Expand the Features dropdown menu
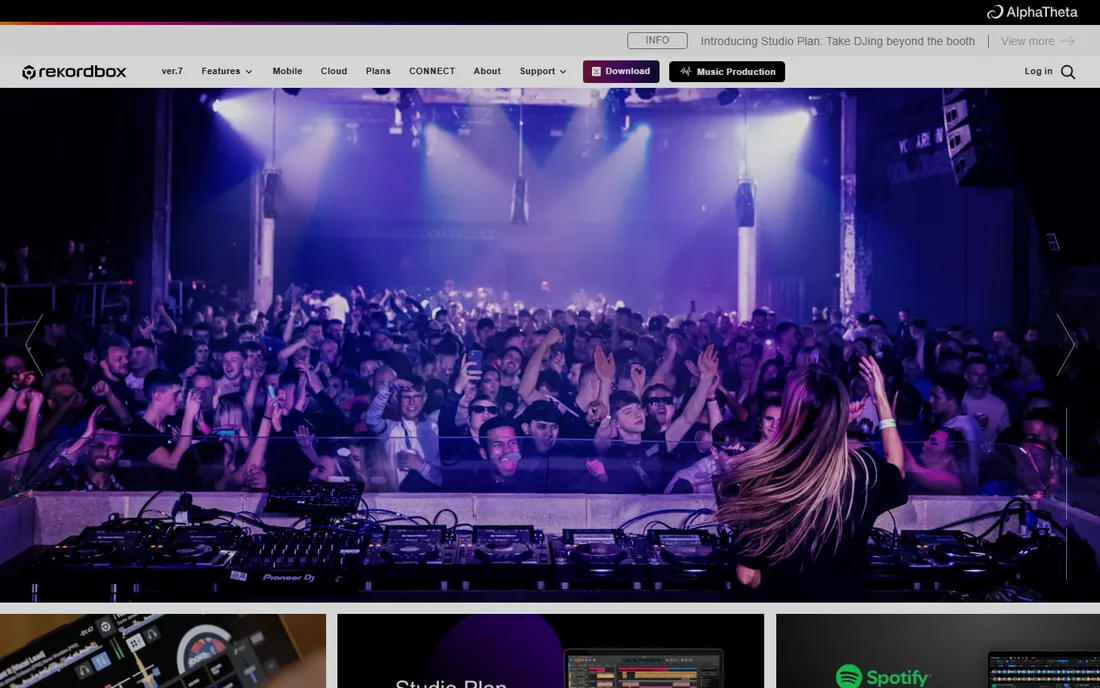 [227, 71]
